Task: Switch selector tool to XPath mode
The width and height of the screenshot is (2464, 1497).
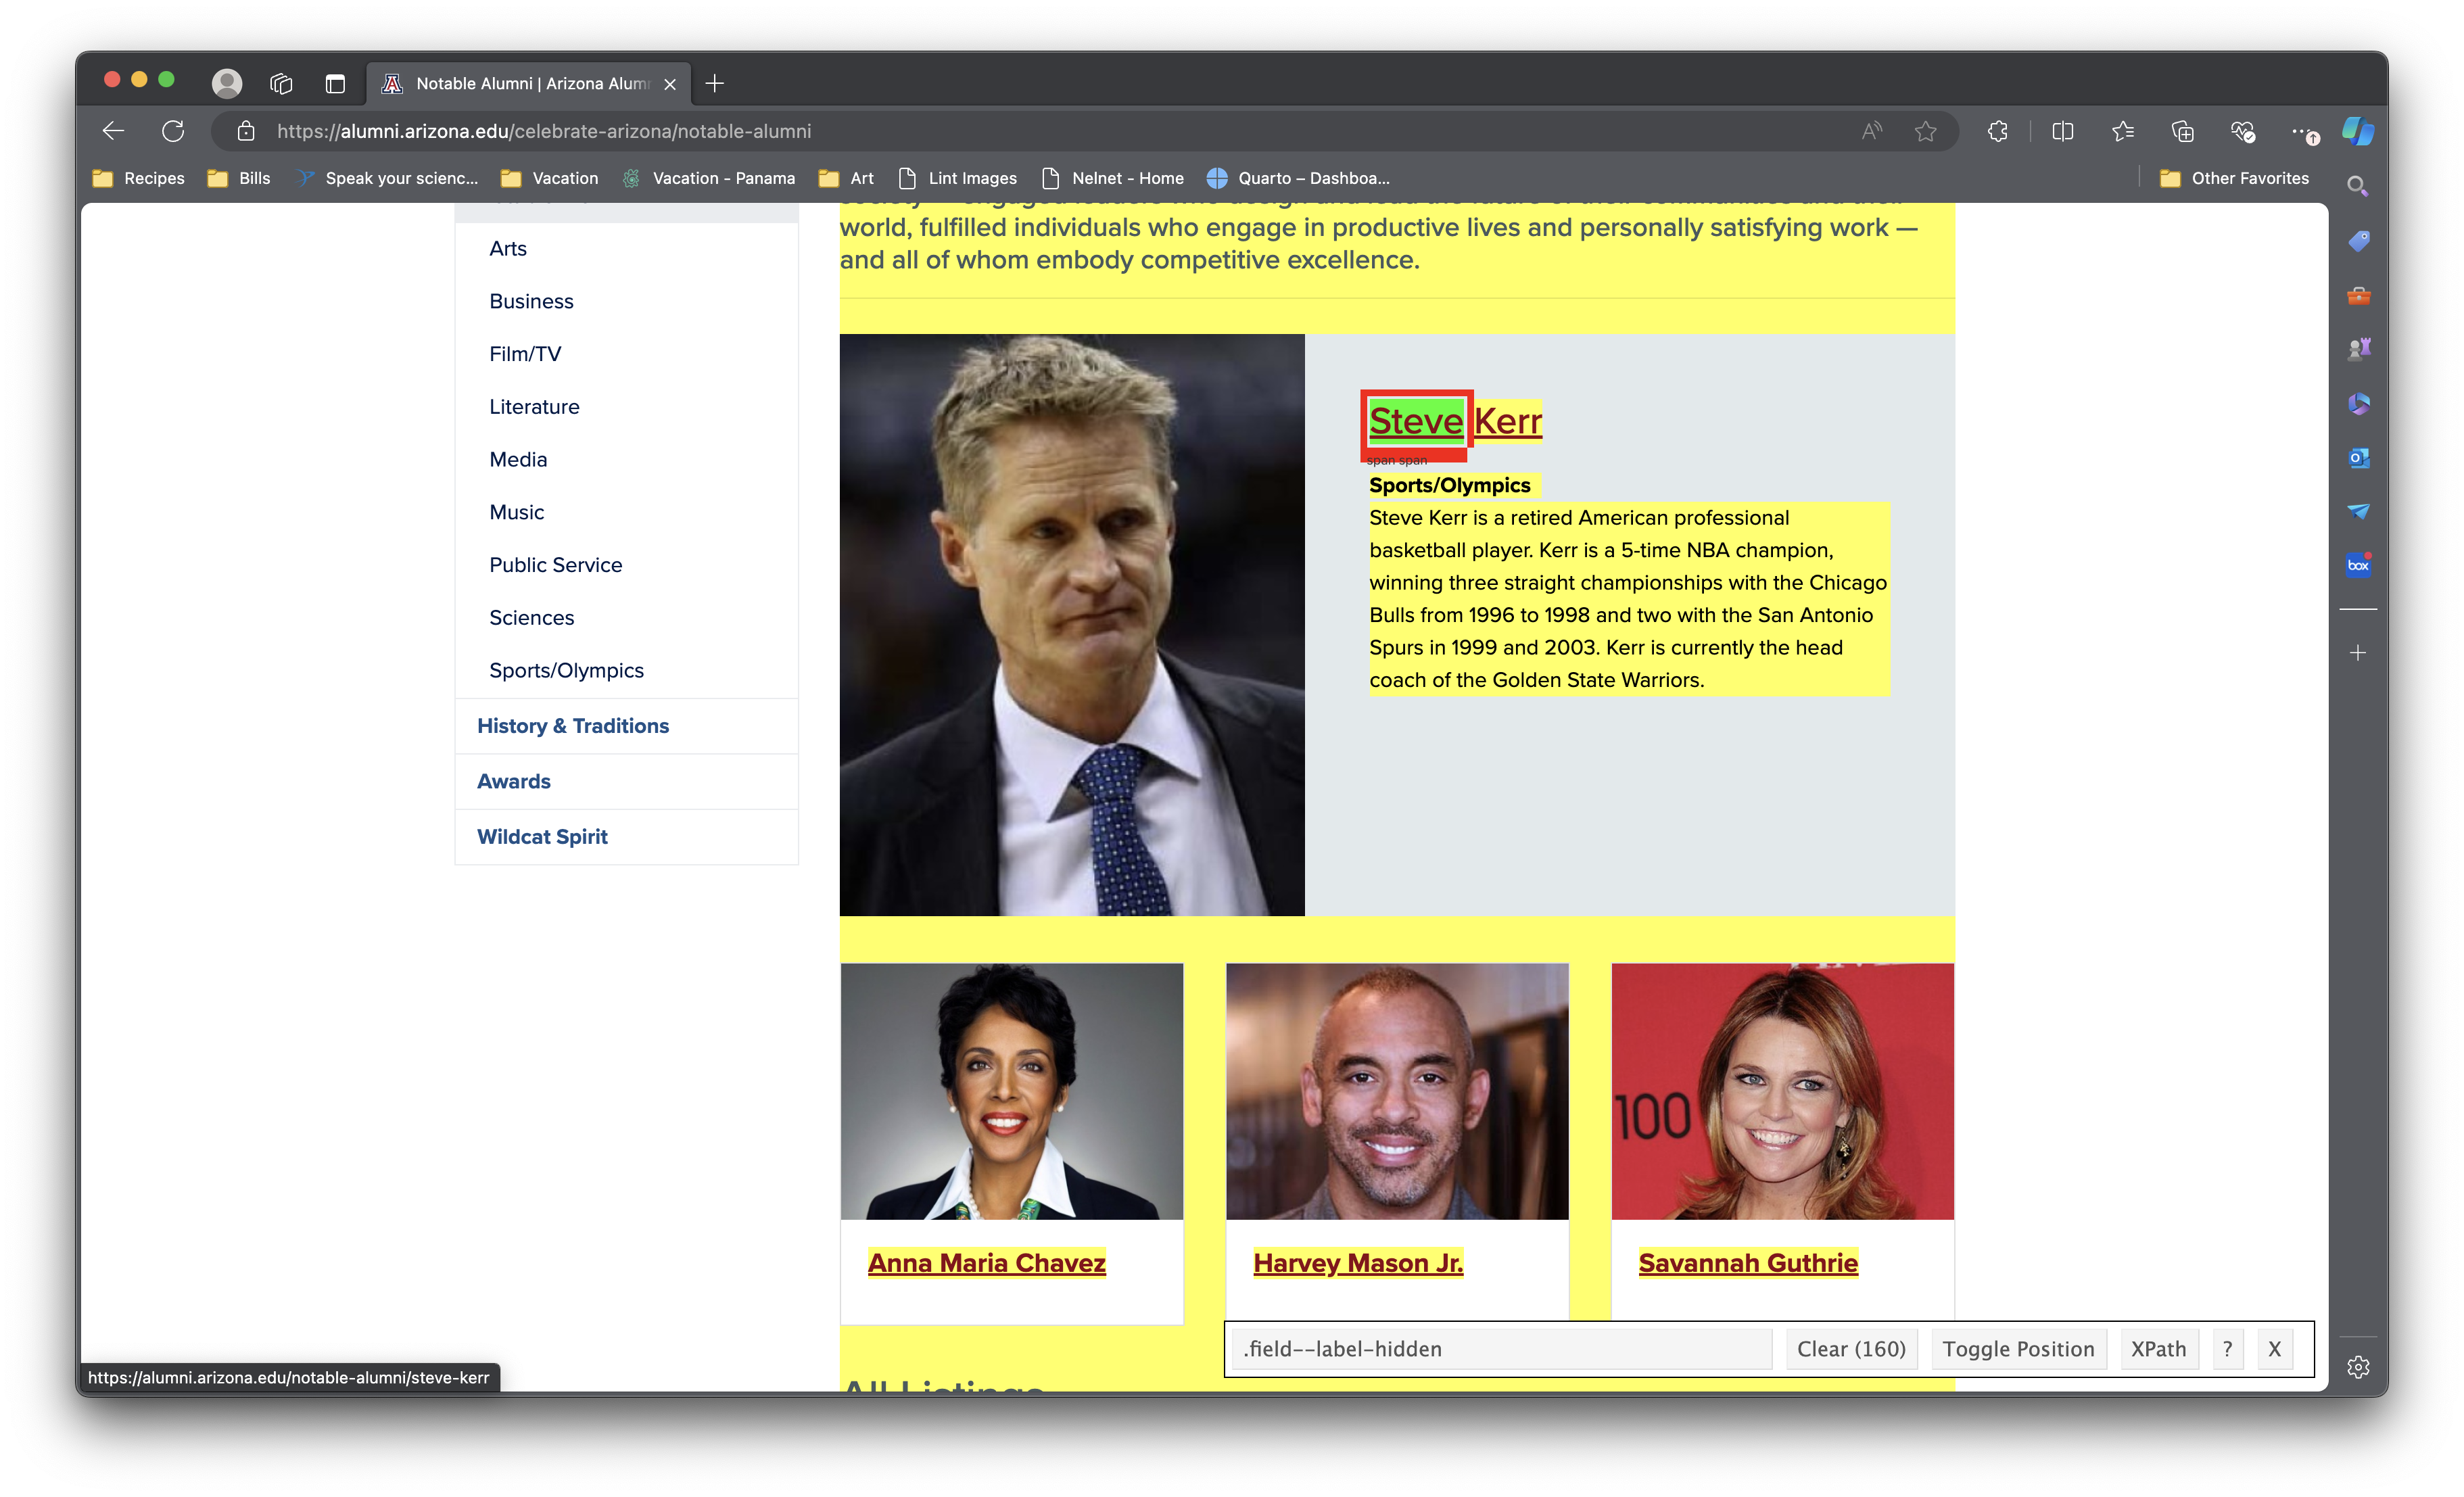Action: pos(2158,1349)
